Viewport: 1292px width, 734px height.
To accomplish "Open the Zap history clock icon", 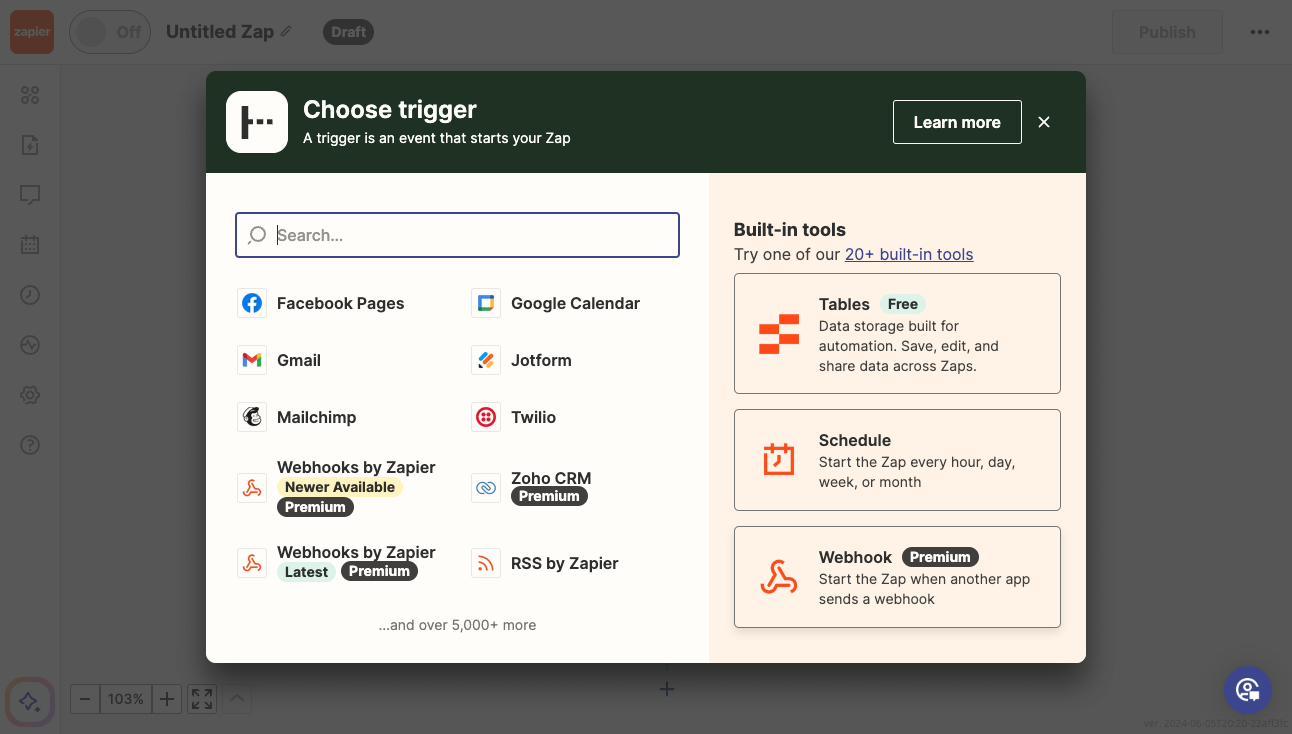I will (30, 295).
